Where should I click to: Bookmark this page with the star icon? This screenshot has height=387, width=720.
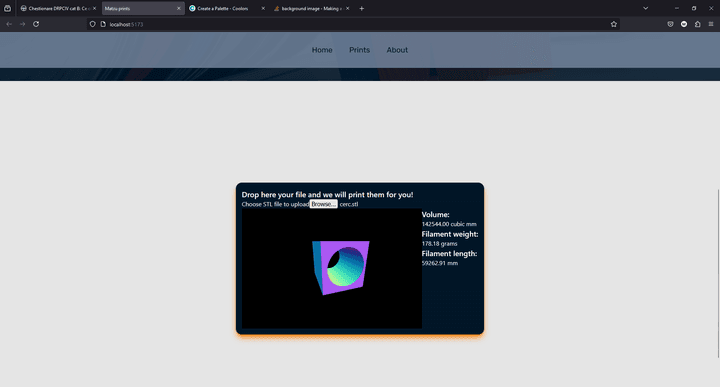pos(613,24)
